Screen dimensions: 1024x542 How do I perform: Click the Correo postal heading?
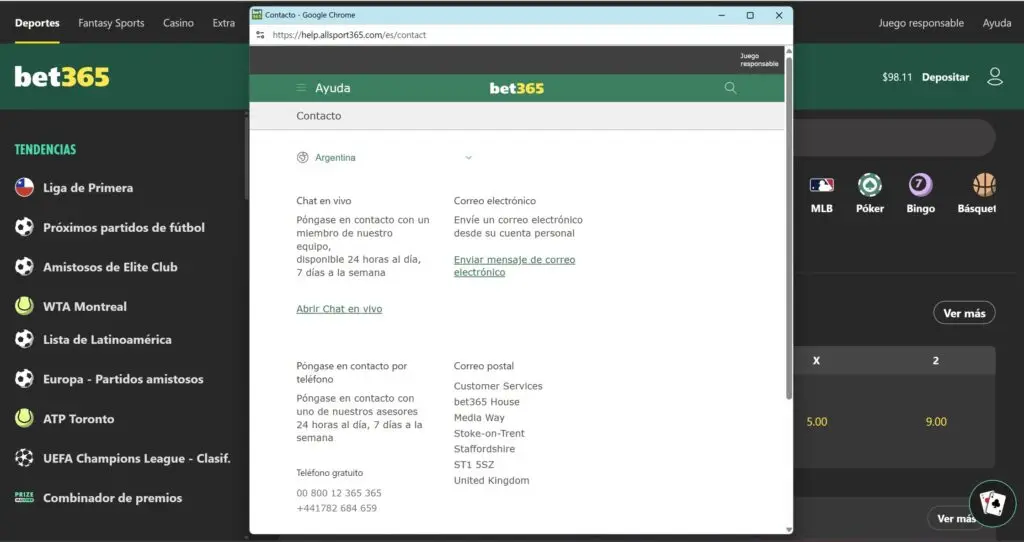click(x=484, y=366)
